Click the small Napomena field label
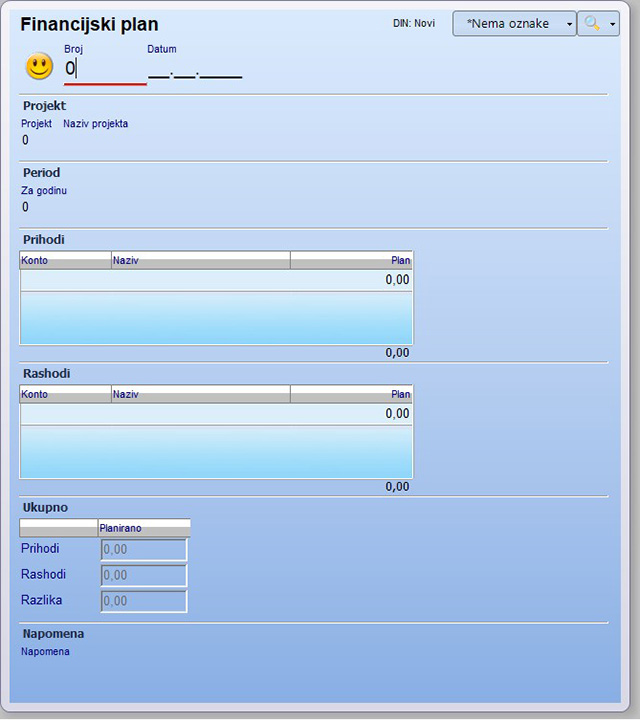 click(45, 652)
